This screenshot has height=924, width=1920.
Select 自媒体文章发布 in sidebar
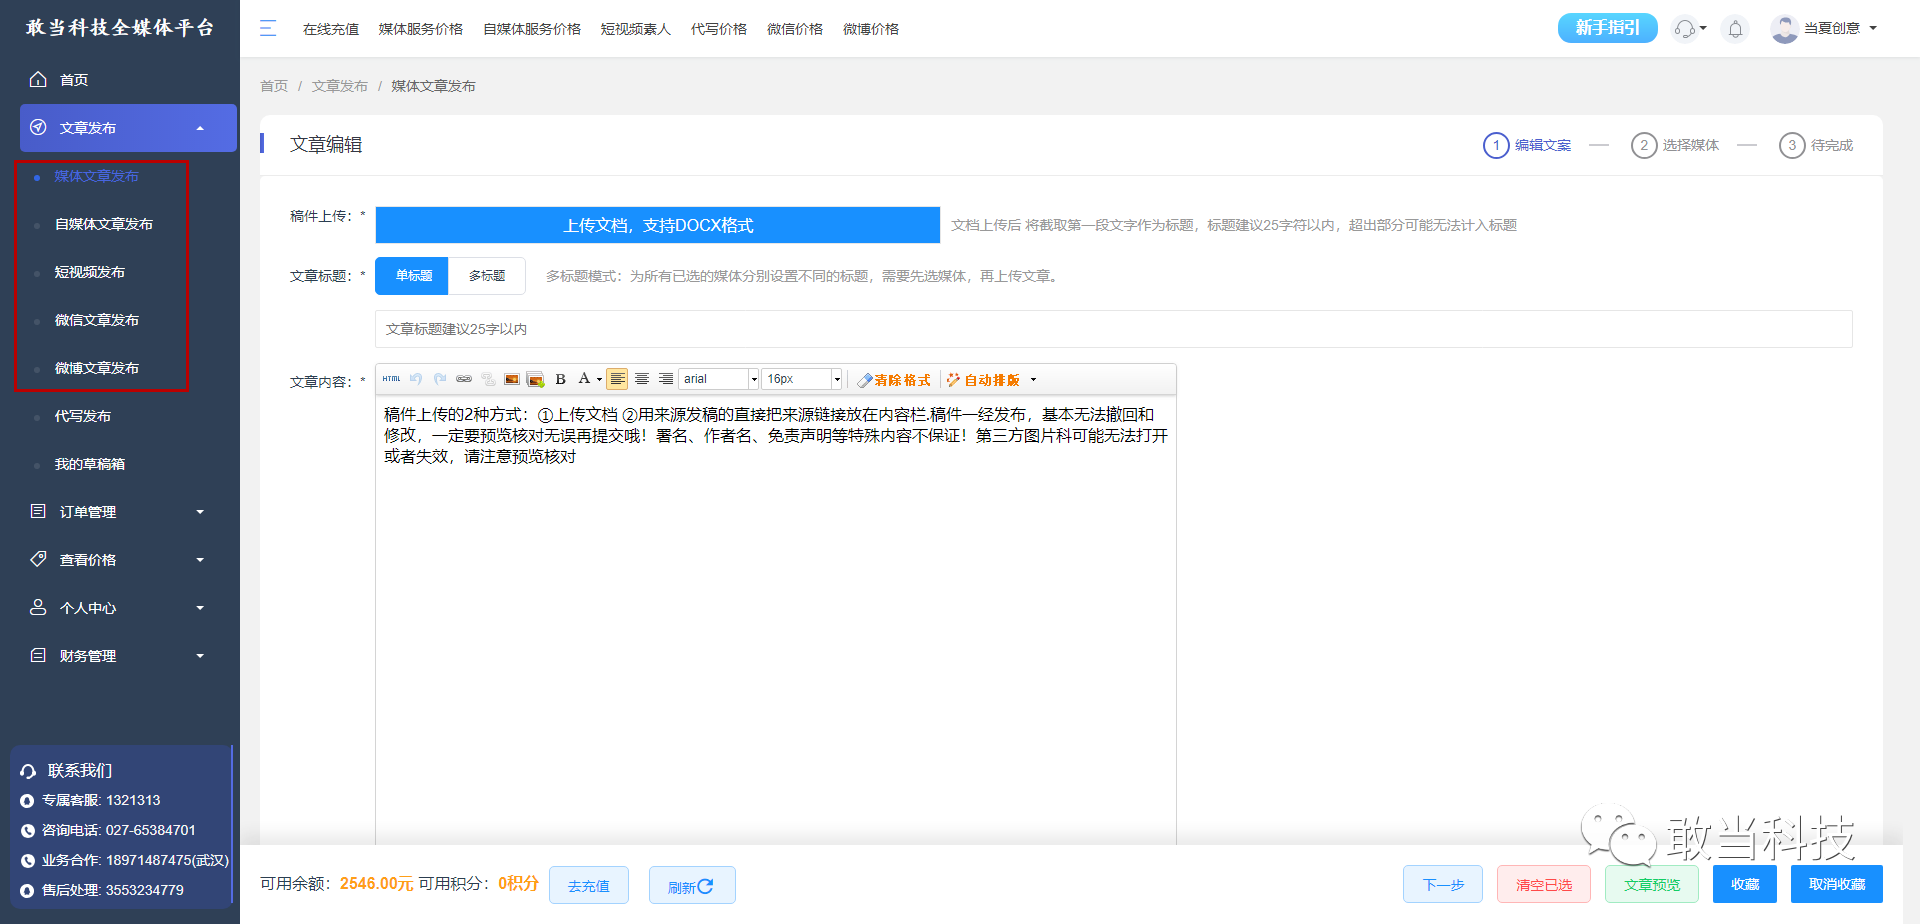(104, 224)
